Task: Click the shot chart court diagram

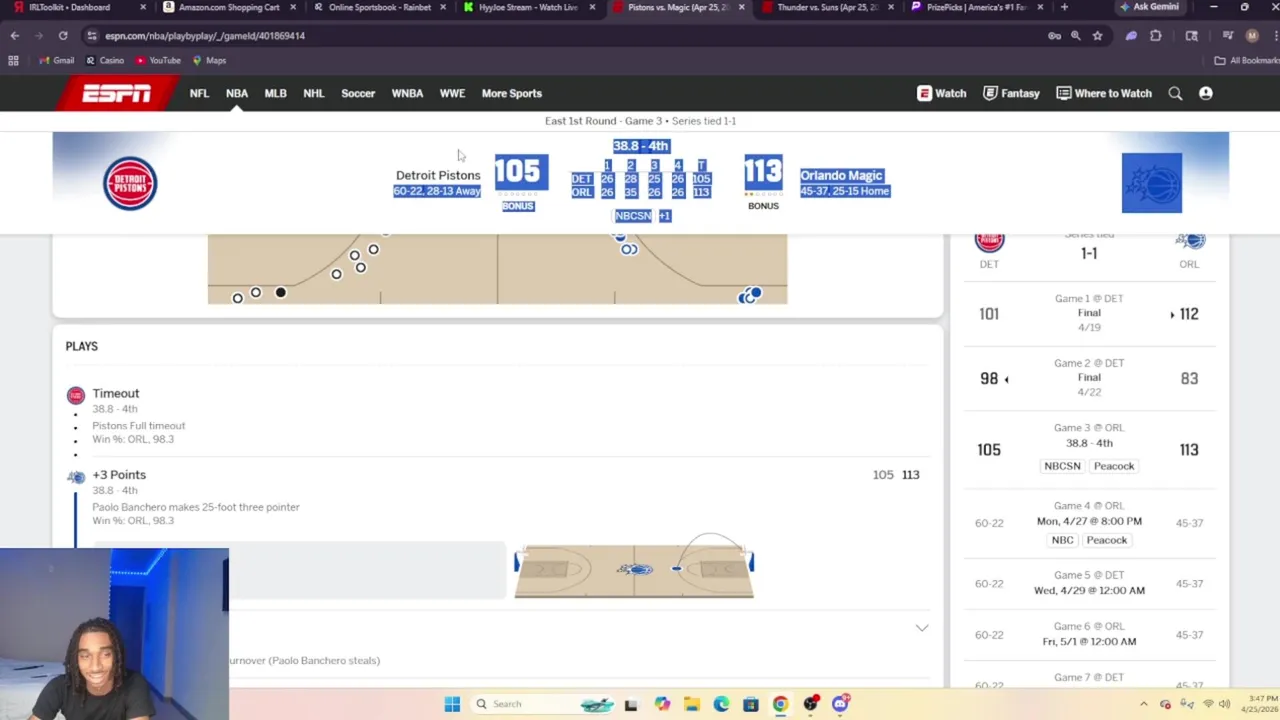Action: [497, 268]
